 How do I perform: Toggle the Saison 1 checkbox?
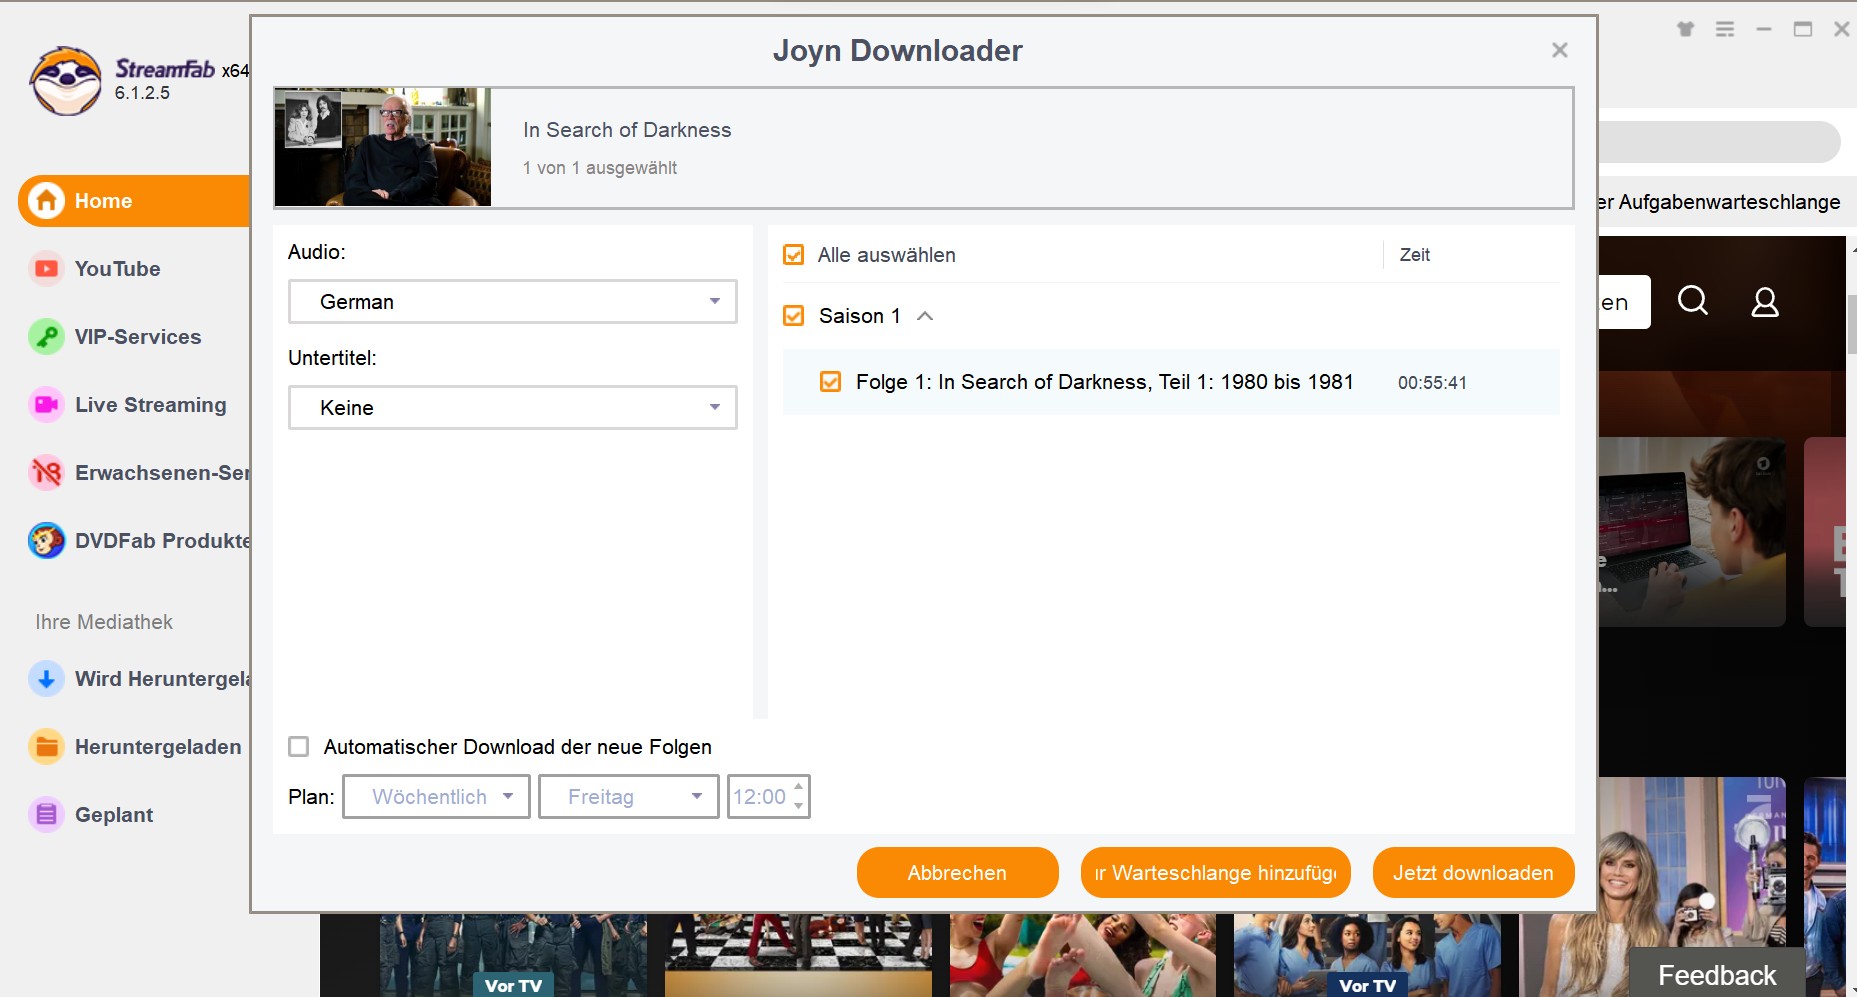point(794,316)
